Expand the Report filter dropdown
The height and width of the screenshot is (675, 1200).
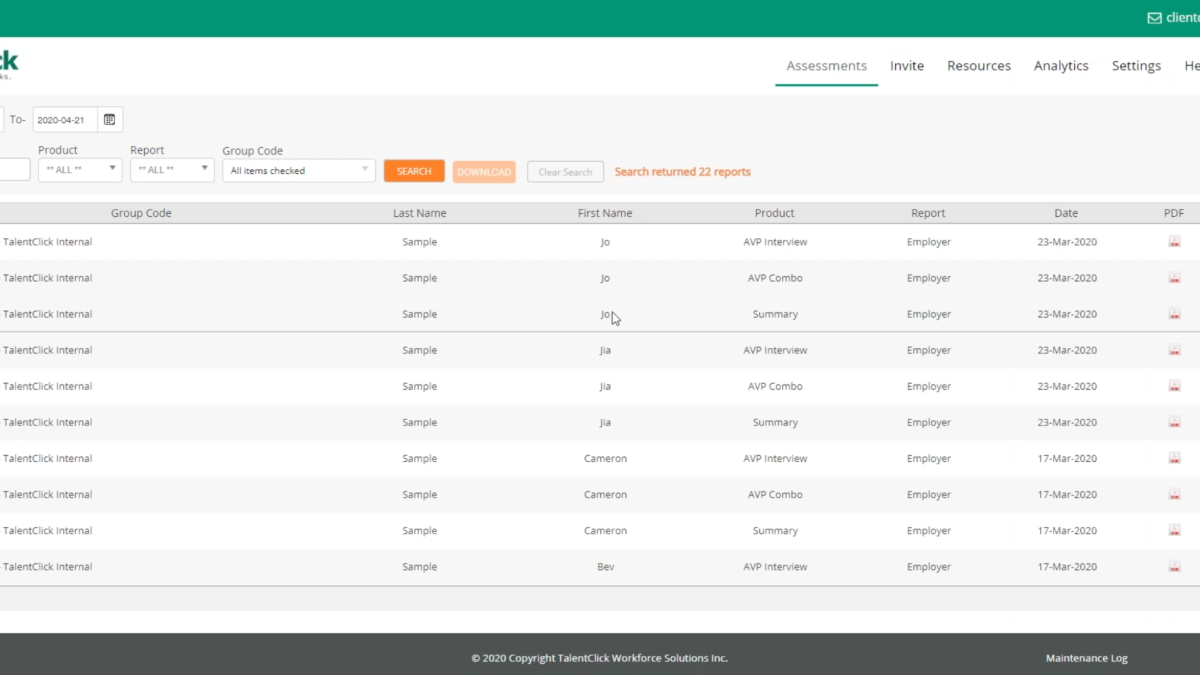click(x=172, y=170)
